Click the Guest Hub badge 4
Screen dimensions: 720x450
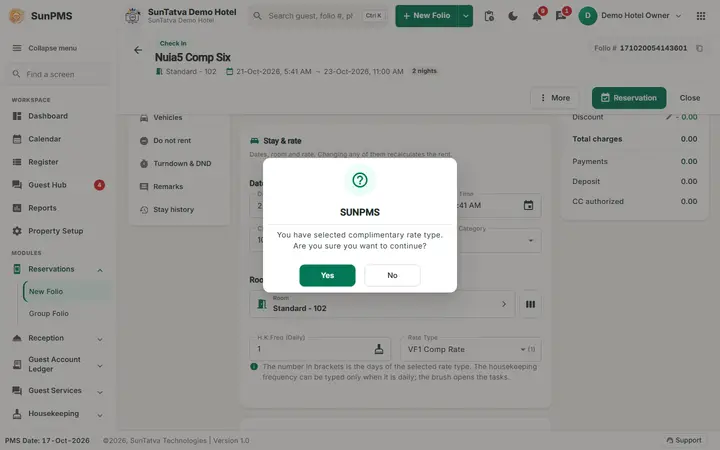coord(99,185)
